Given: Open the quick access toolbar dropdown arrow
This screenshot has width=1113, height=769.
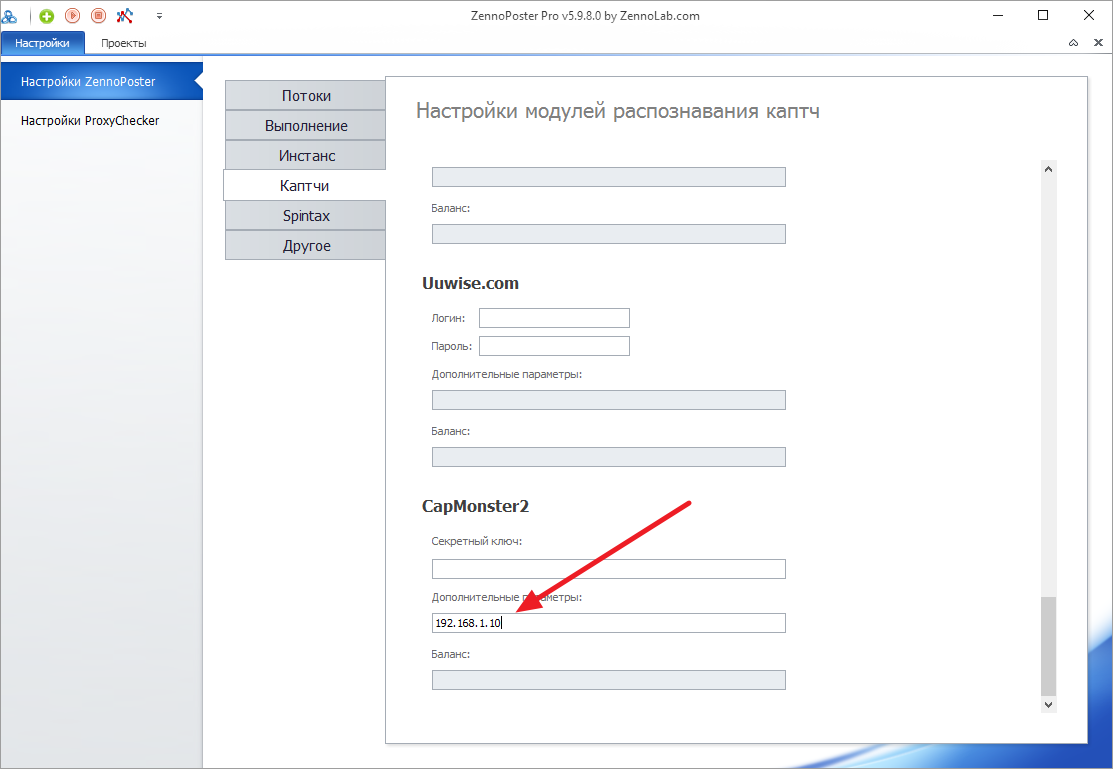Looking at the screenshot, I should coord(160,16).
